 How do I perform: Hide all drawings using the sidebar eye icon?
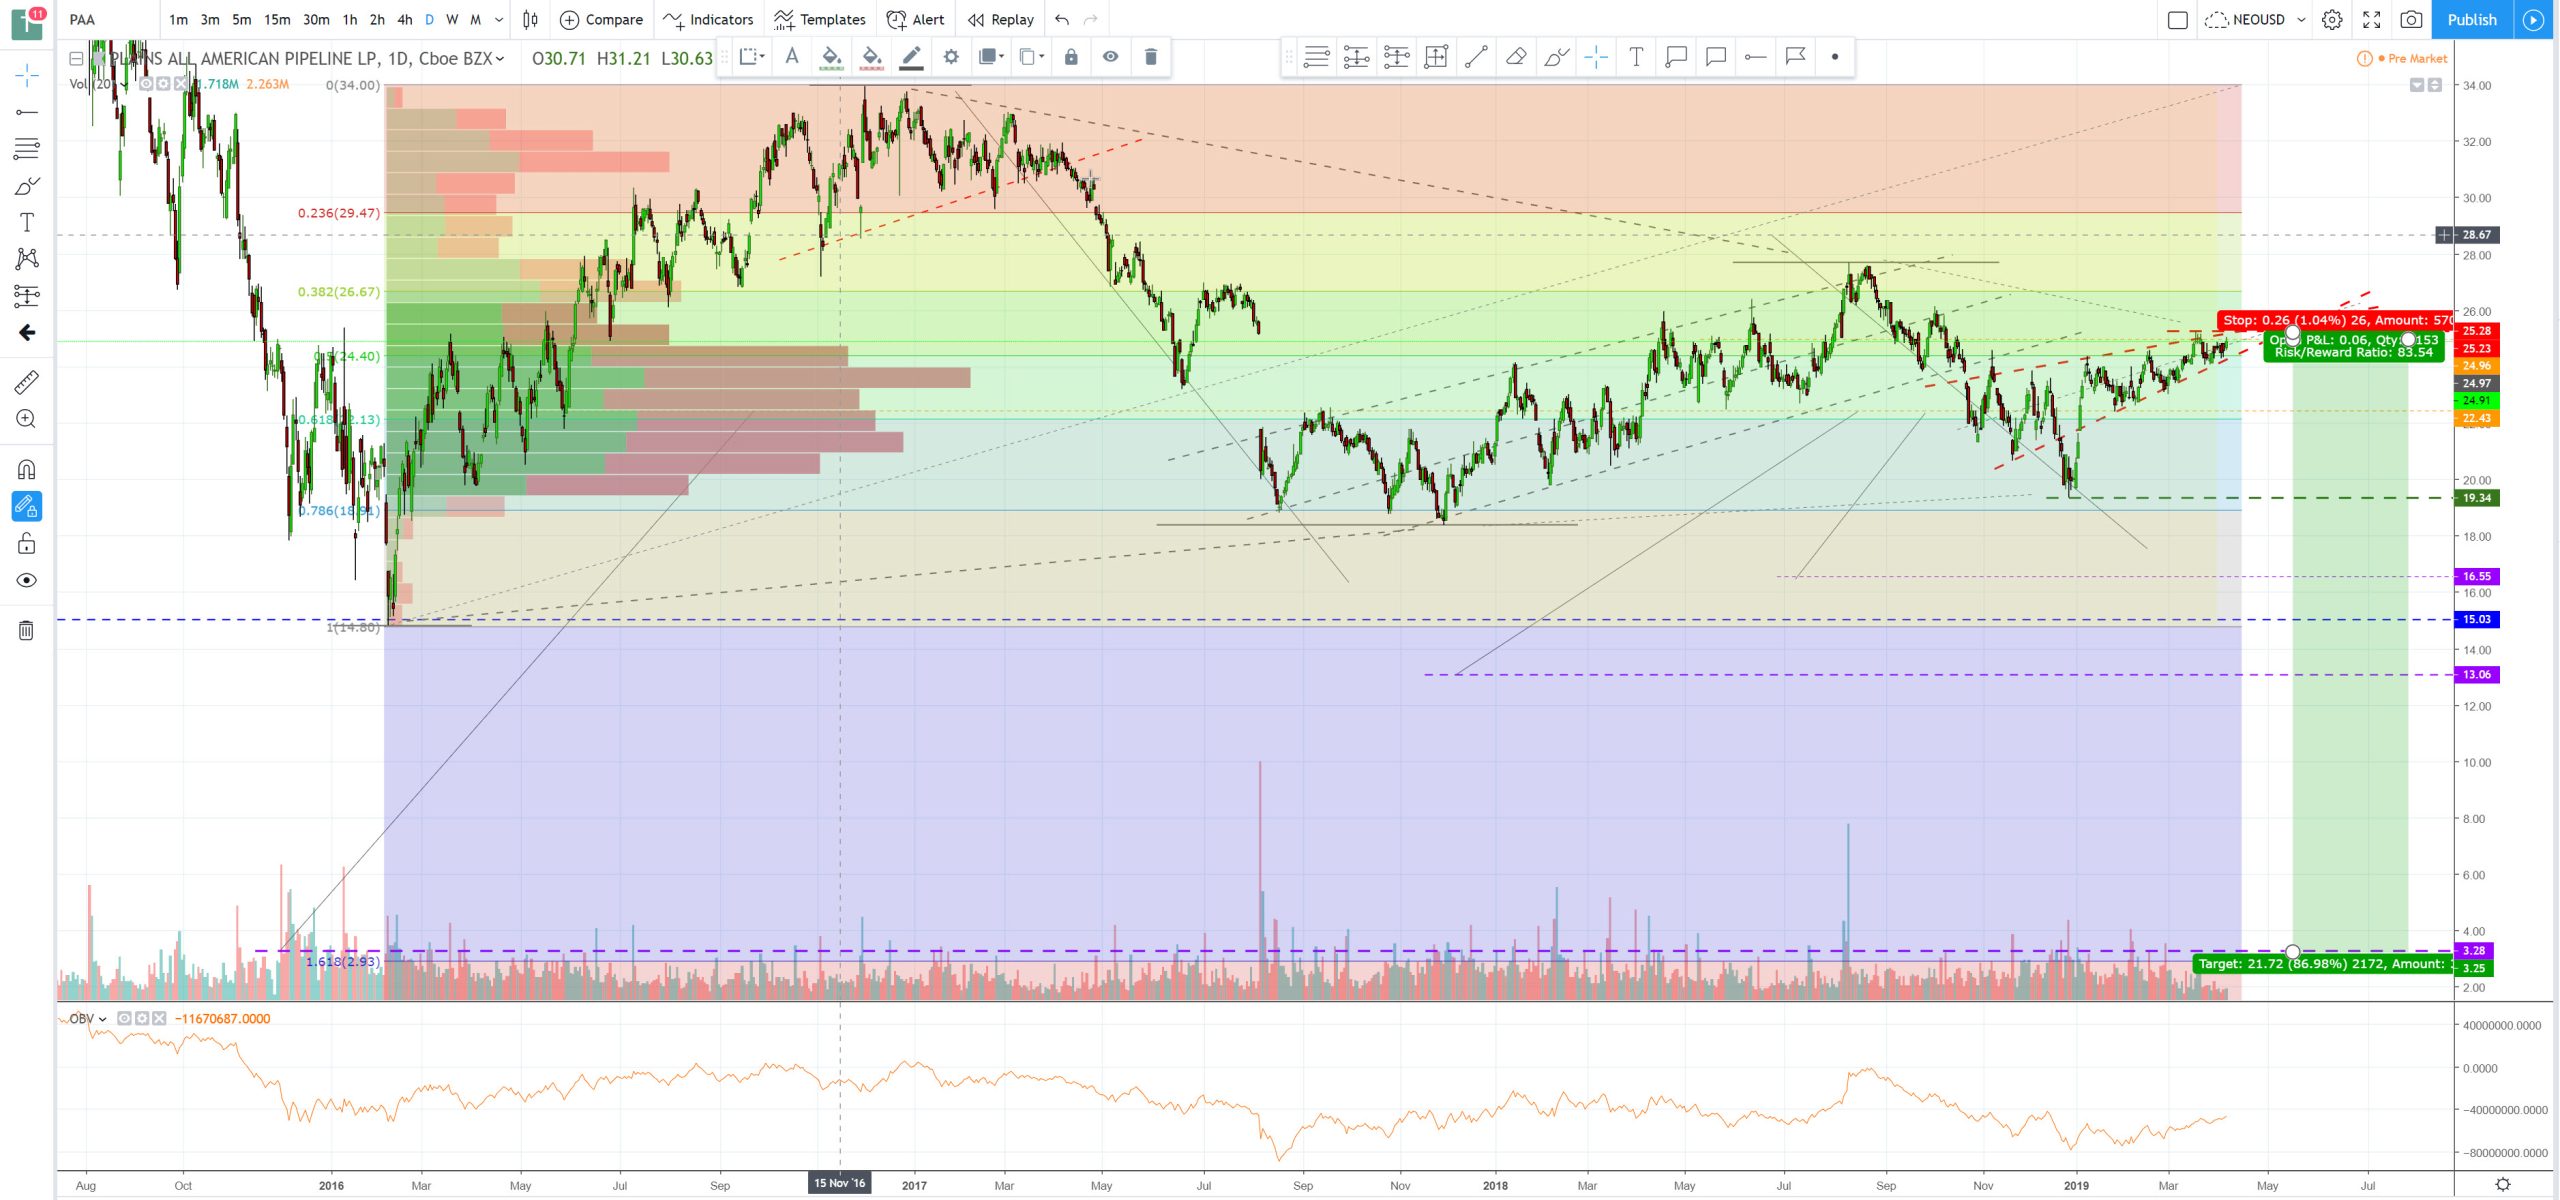click(x=27, y=580)
